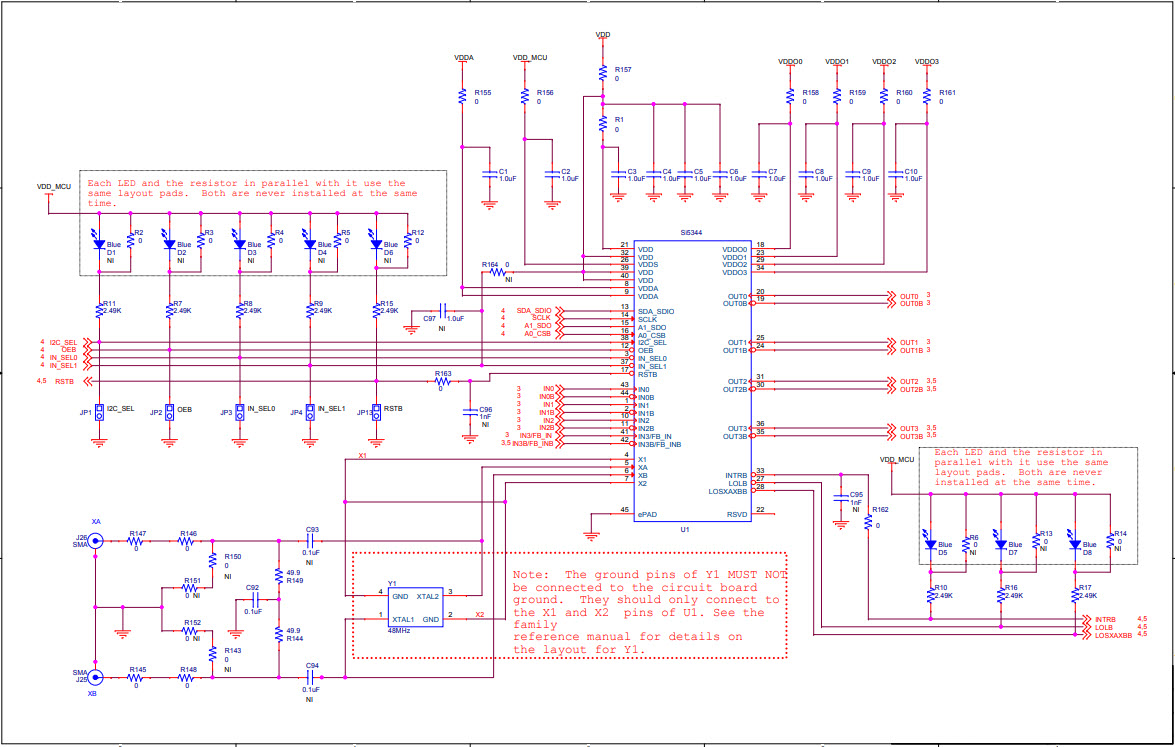1175x747 pixels.
Task: Select resistor R11 2.49K pull-up
Action: 98,310
